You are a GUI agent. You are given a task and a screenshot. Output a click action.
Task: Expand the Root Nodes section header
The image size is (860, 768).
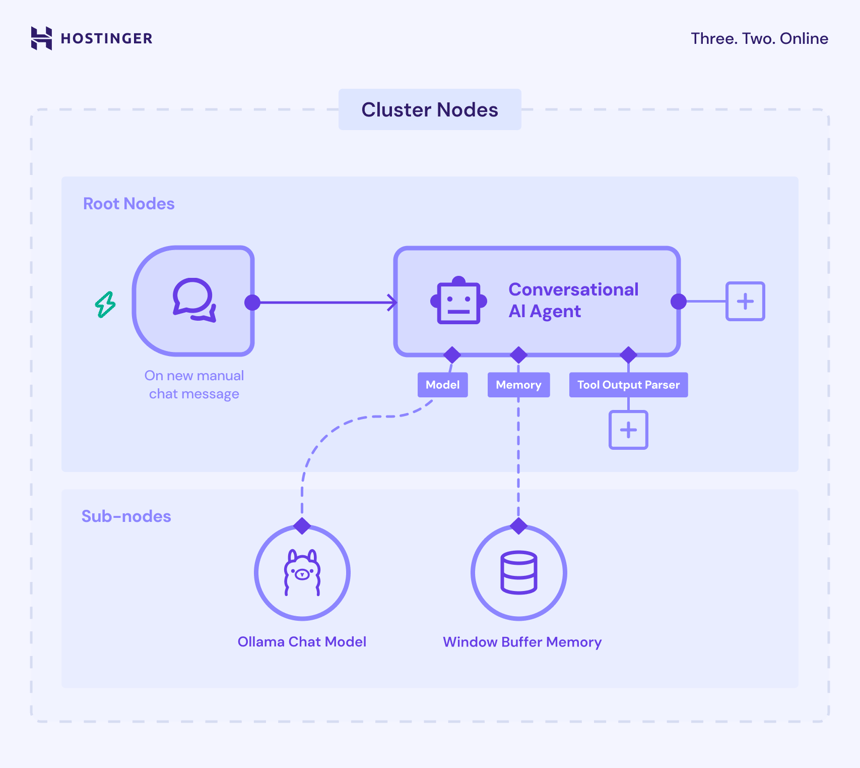pyautogui.click(x=128, y=204)
